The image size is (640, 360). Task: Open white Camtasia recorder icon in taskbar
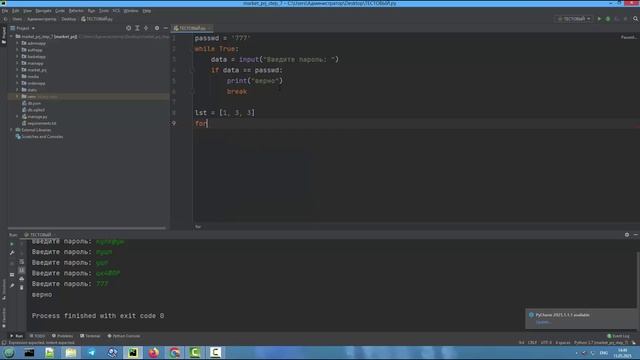[215, 353]
